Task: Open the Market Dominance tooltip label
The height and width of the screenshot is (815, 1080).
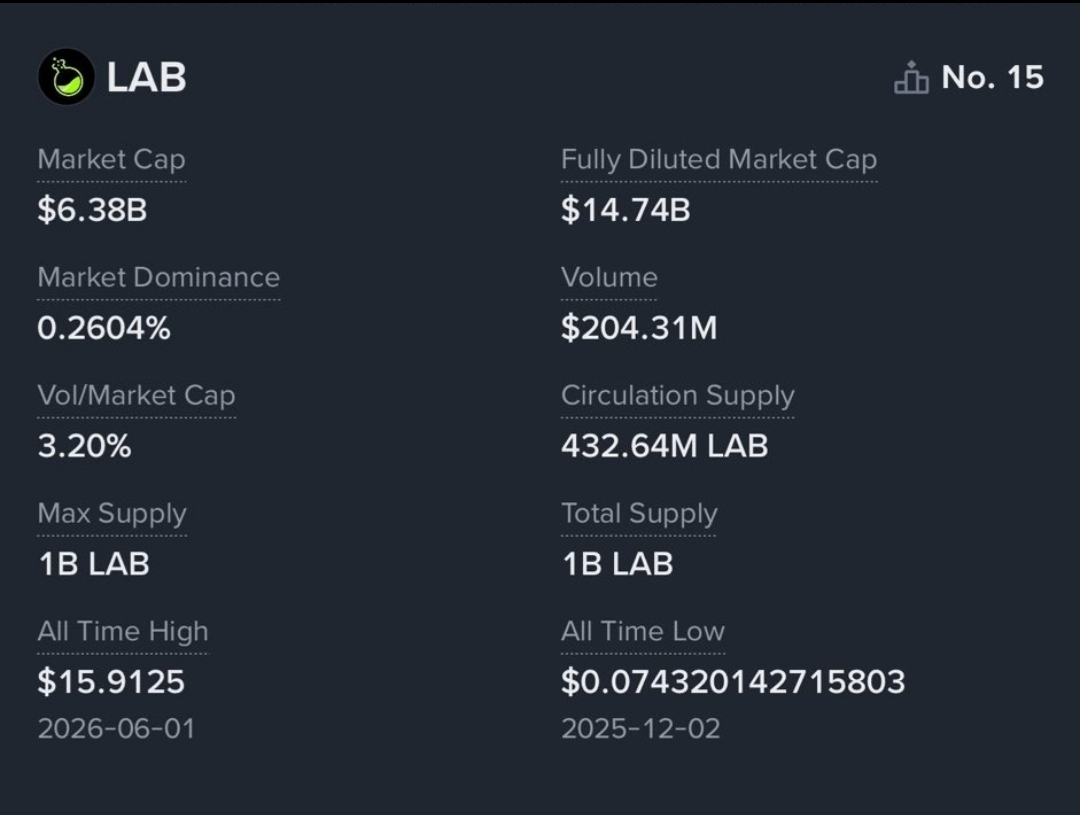Action: click(x=158, y=277)
